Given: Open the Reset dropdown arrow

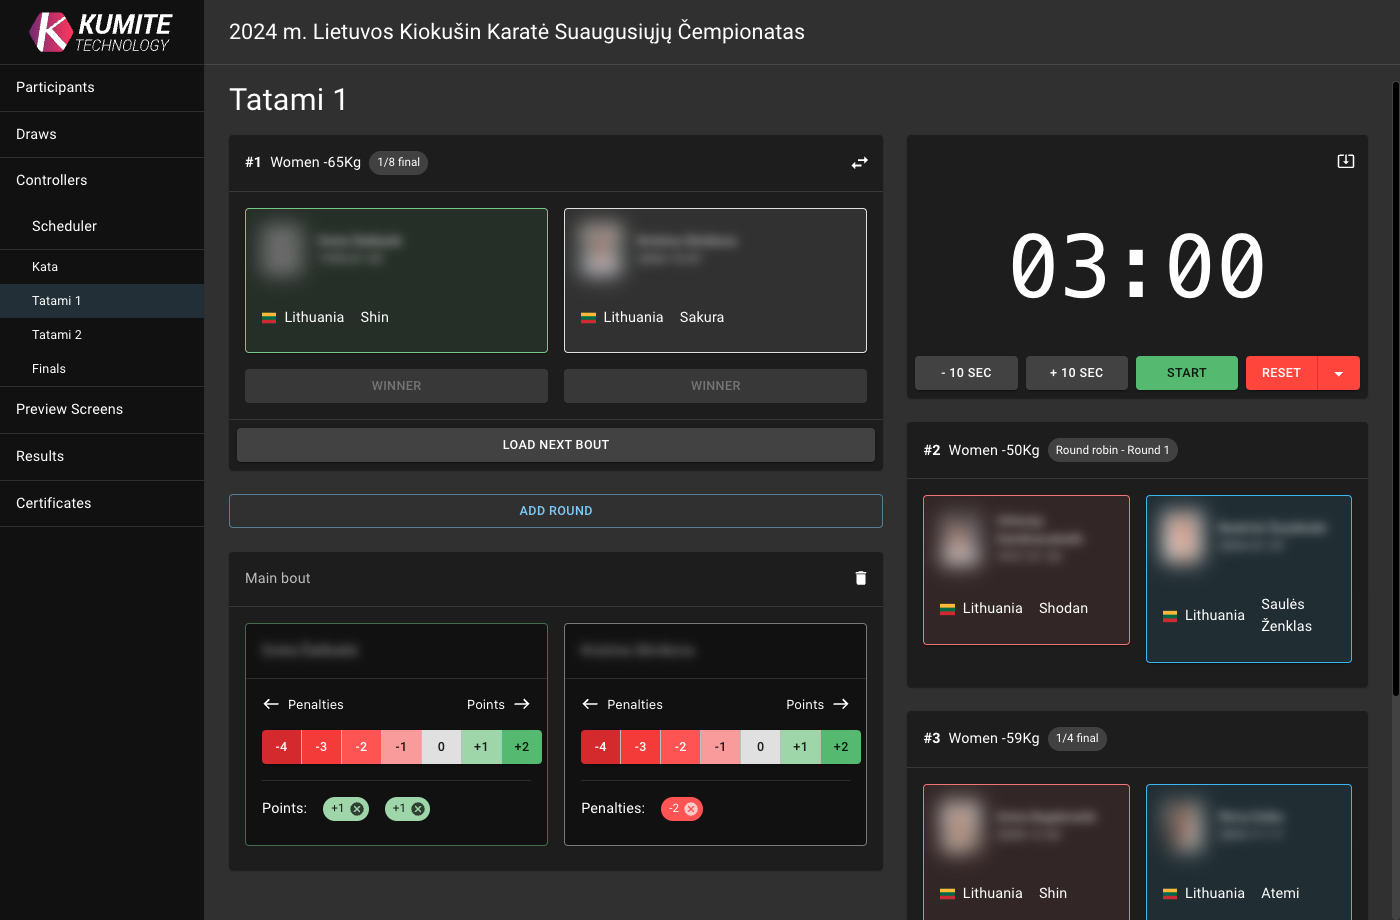Looking at the screenshot, I should (x=1339, y=373).
